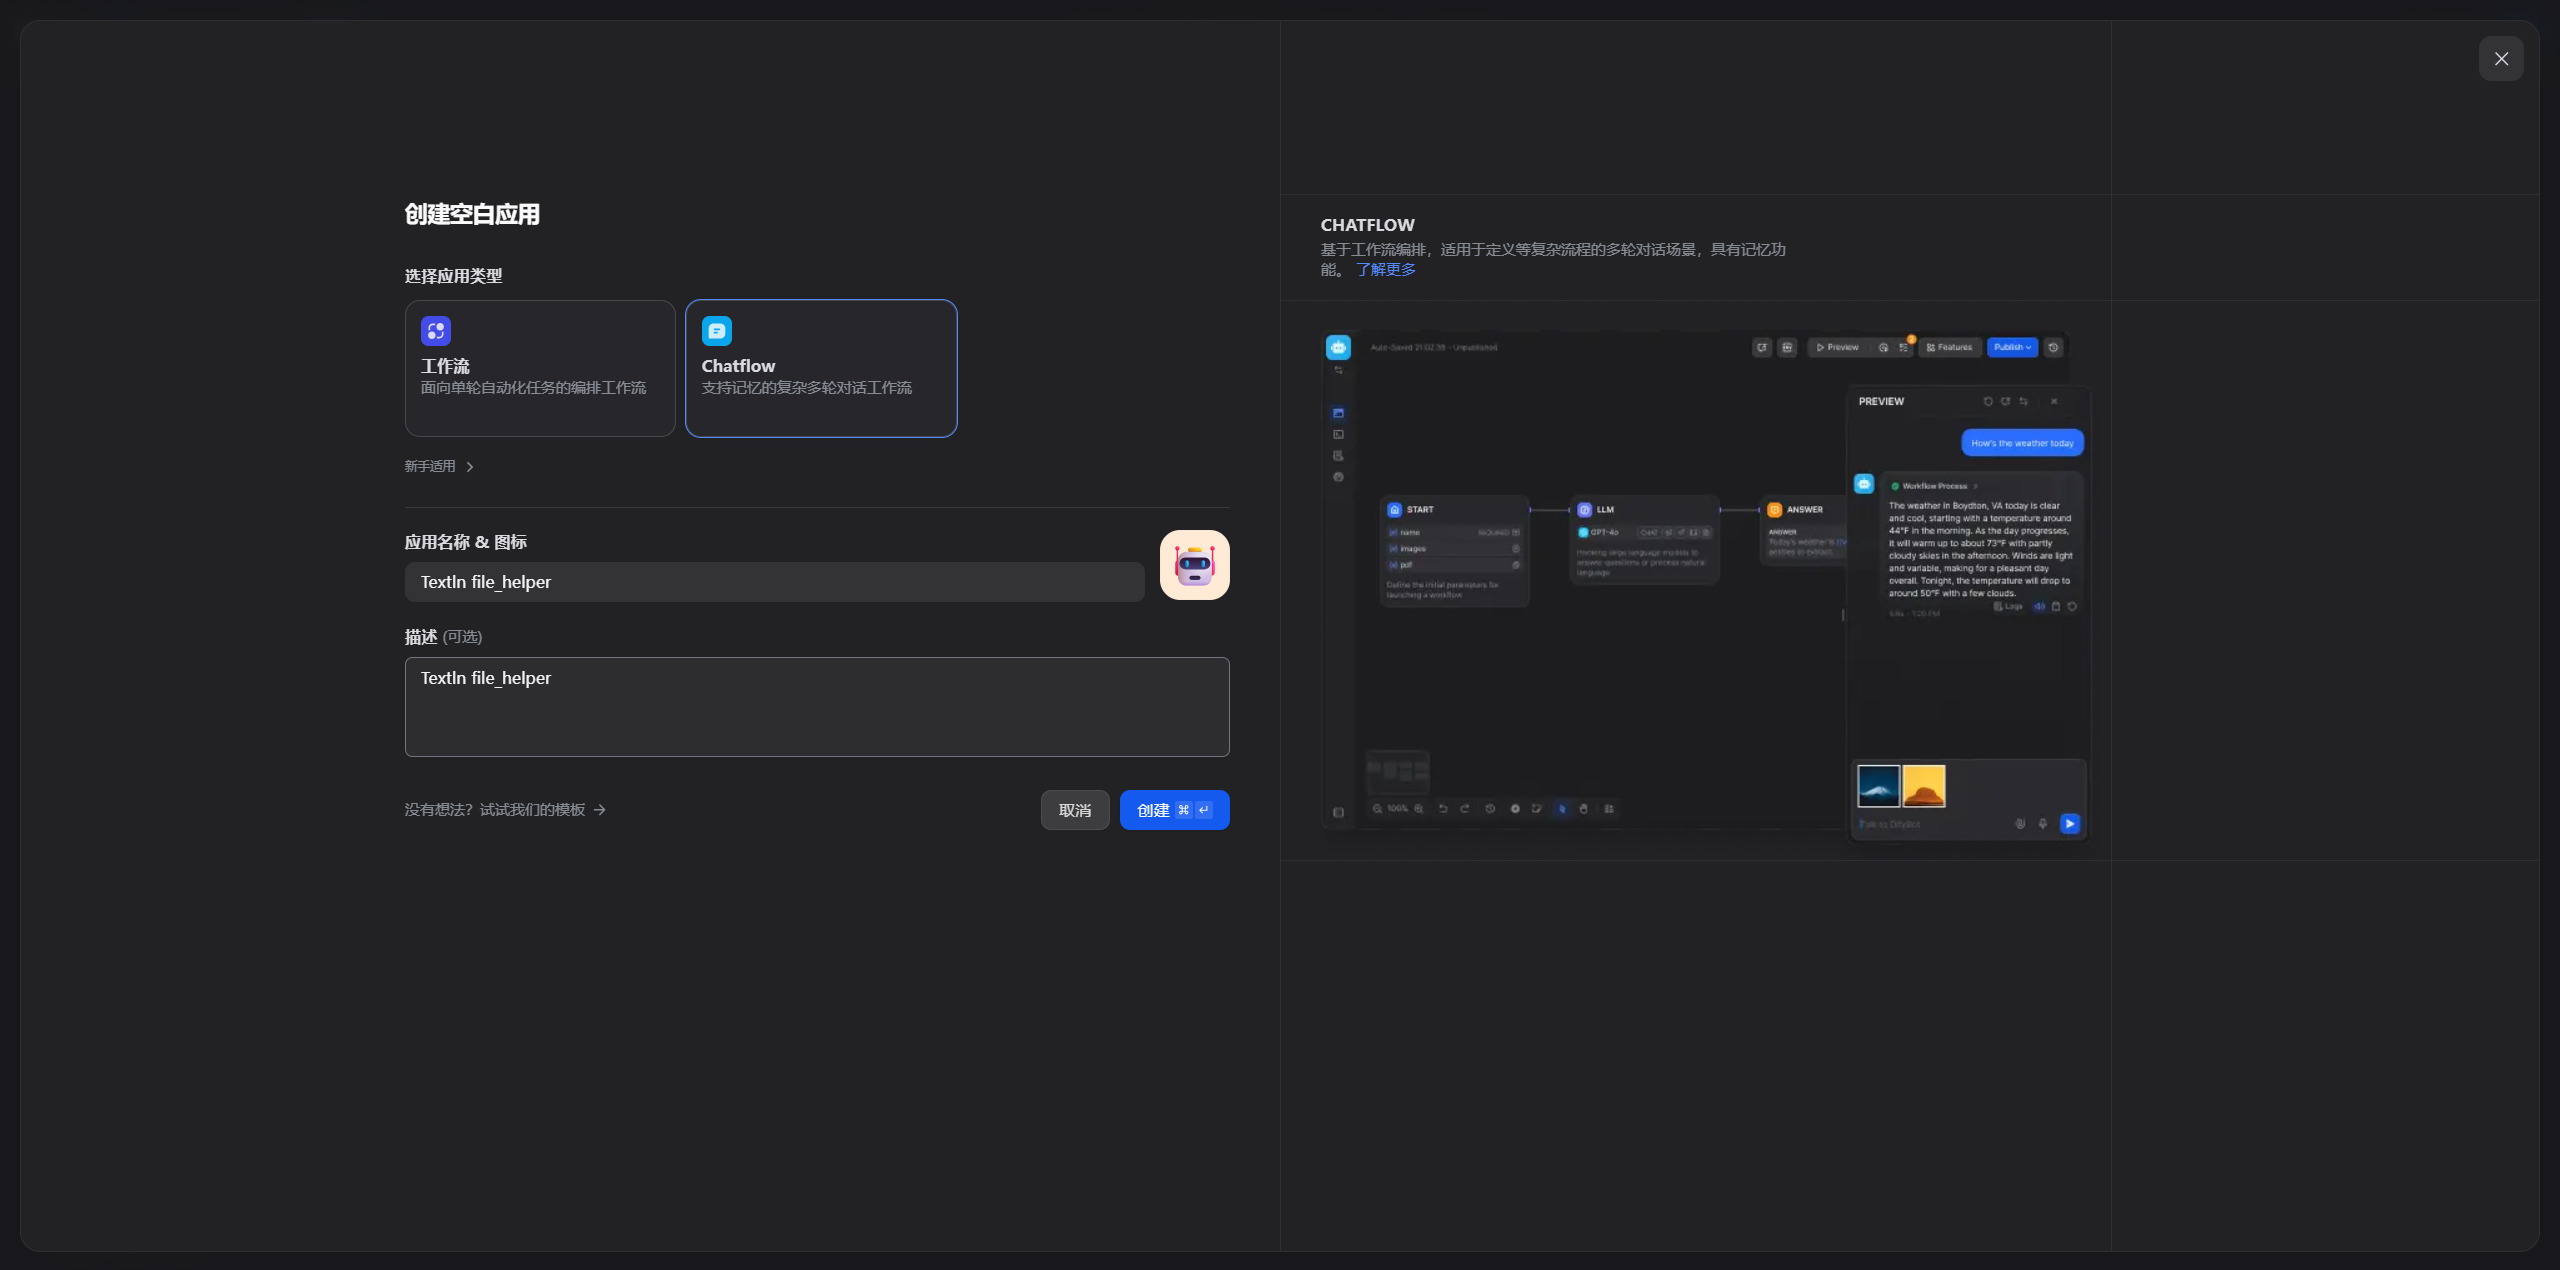Click the START node icon in preview
This screenshot has height=1270, width=2560.
click(1394, 510)
